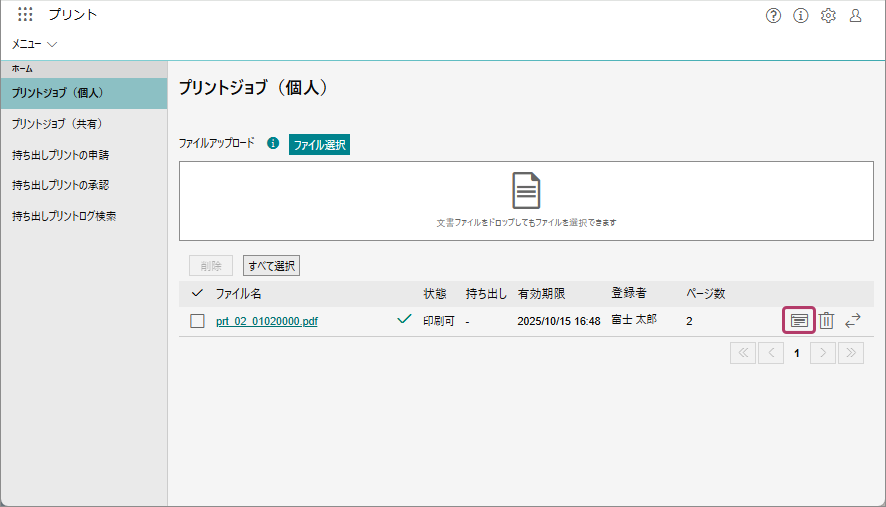This screenshot has height=507, width=886.
Task: Click the すべて選択 button
Action: click(x=271, y=266)
